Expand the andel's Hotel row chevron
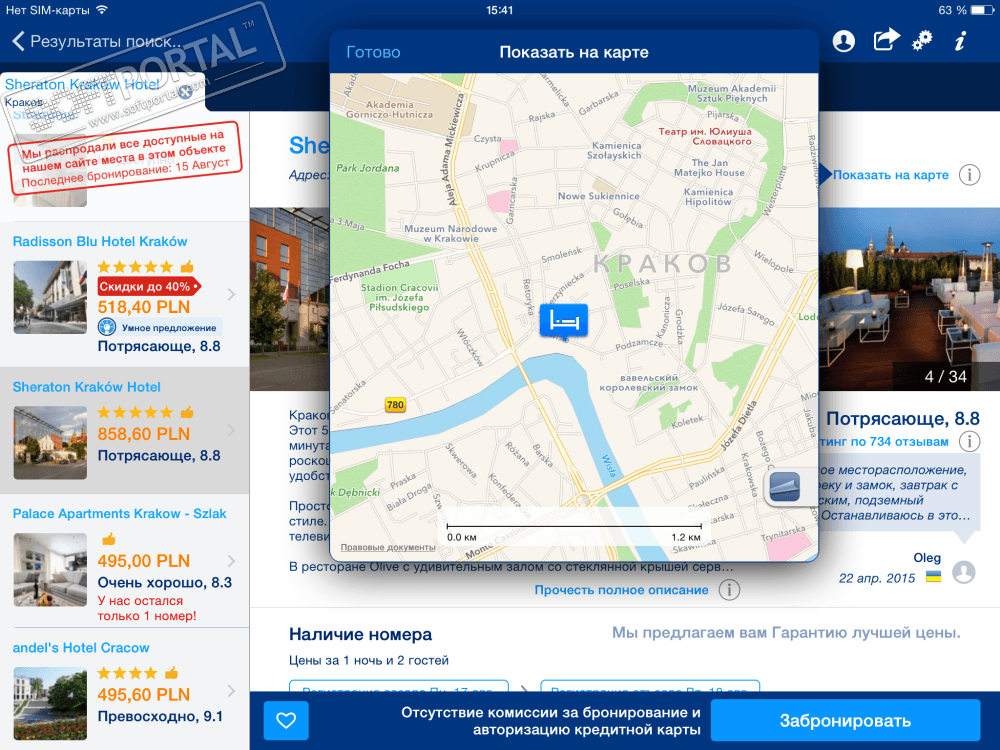 pos(232,691)
